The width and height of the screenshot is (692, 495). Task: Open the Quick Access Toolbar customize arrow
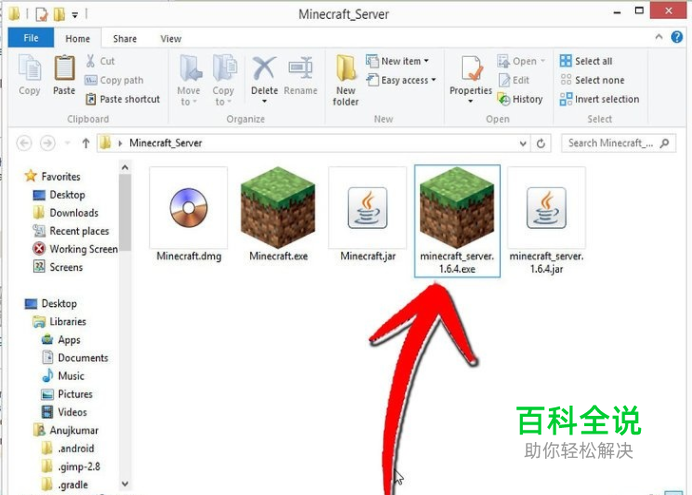coord(75,15)
